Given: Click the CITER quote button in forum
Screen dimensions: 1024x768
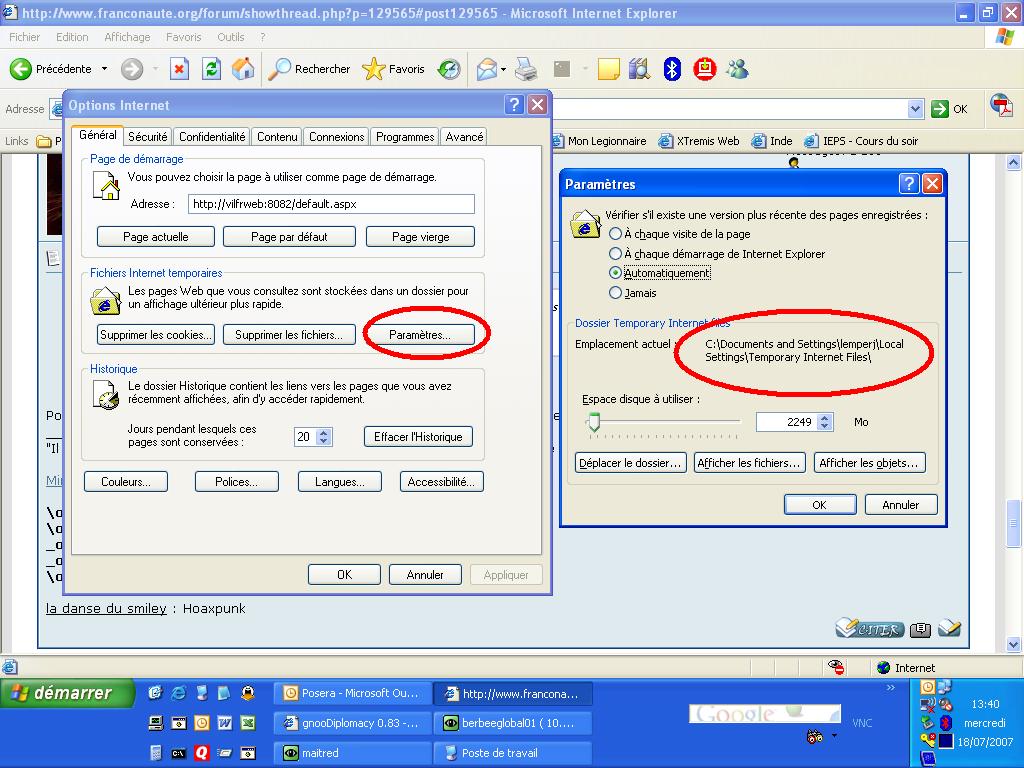Looking at the screenshot, I should [x=870, y=629].
